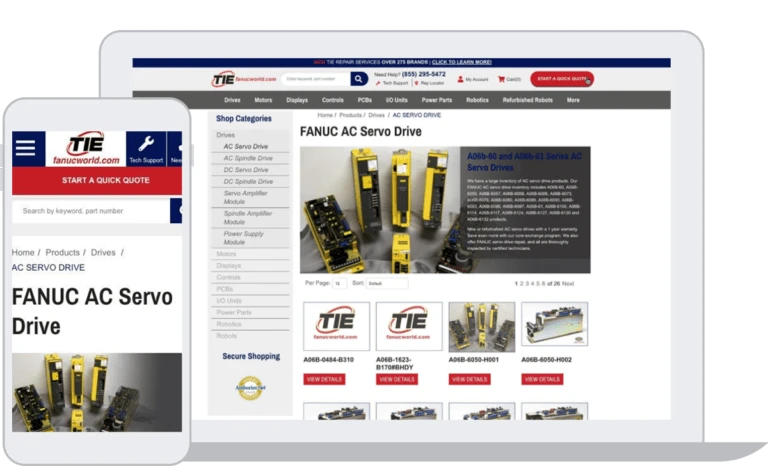Click the TIE fanucworld logo in desktop header
This screenshot has width=768, height=466.
pyautogui.click(x=236, y=78)
